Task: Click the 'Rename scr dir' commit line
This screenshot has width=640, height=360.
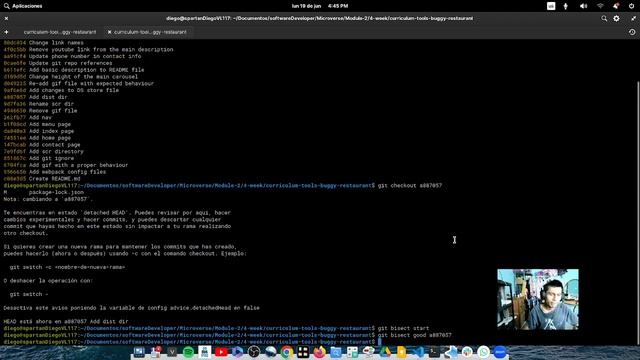Action: click(38, 104)
